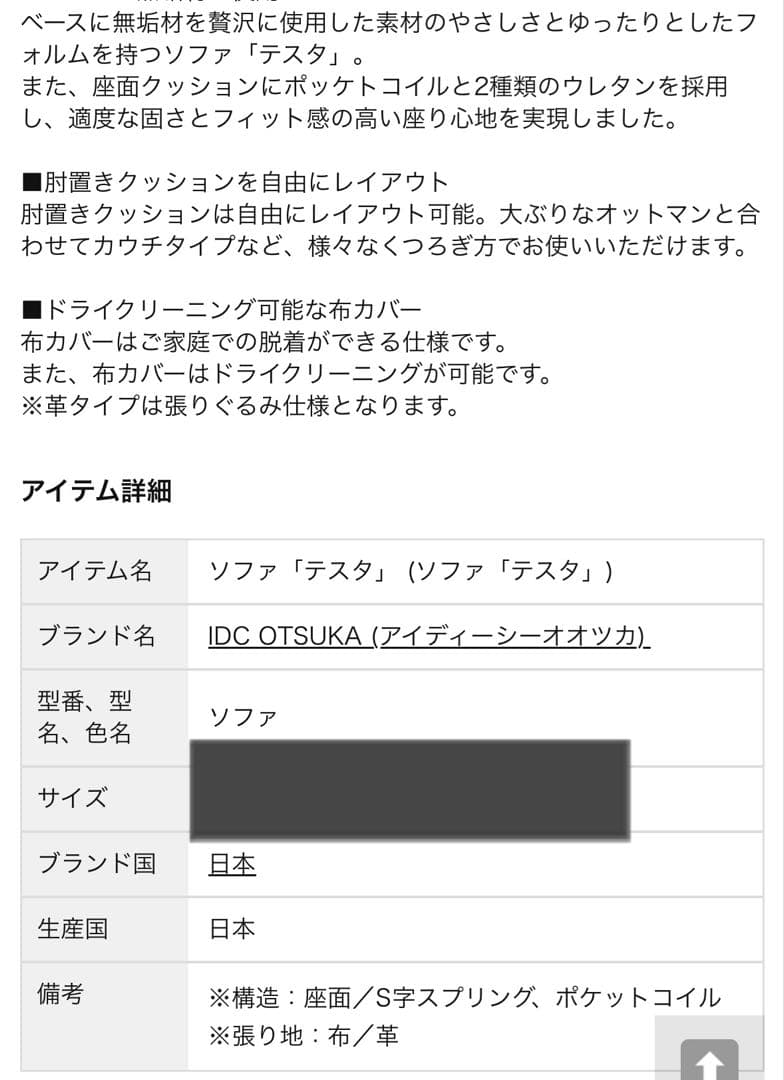Click the 日本 value in 生産国 row

tap(232, 929)
